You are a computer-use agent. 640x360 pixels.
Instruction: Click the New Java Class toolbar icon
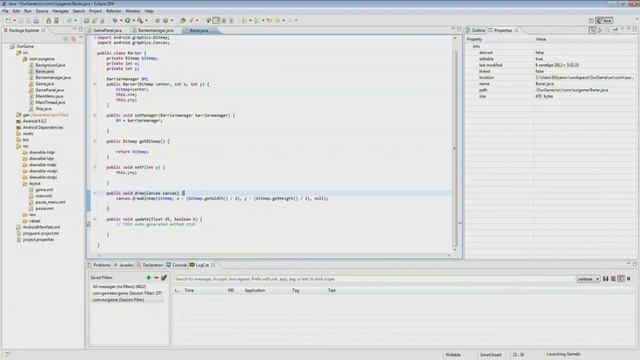coord(165,20)
